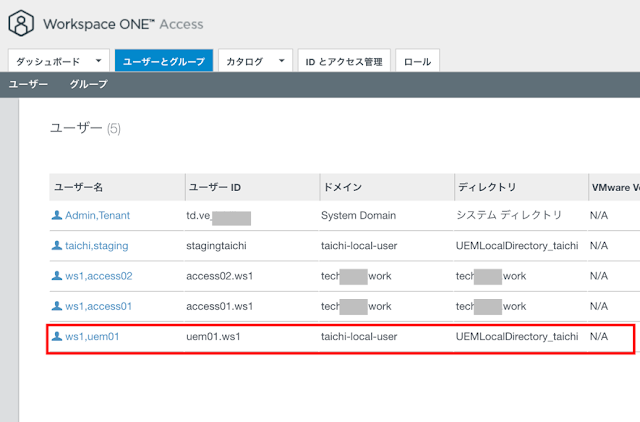Expand the ダッシュボード dropdown arrow
Screen dimensions: 640x422
tap(98, 61)
